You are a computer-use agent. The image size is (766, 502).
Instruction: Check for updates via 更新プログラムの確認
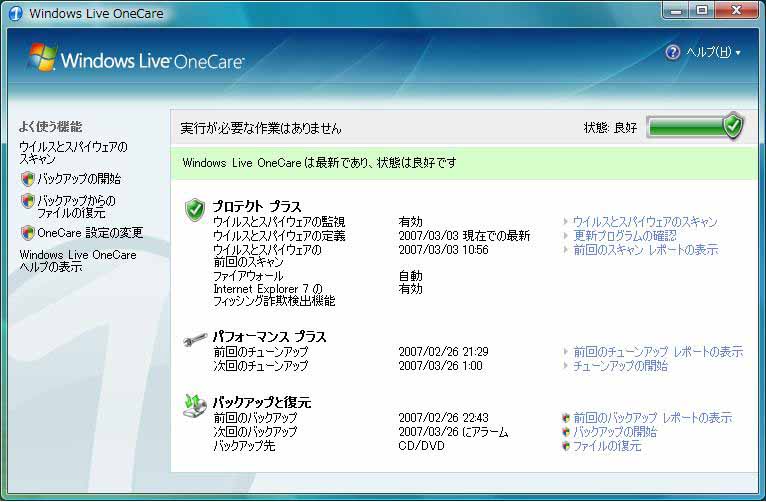point(625,236)
